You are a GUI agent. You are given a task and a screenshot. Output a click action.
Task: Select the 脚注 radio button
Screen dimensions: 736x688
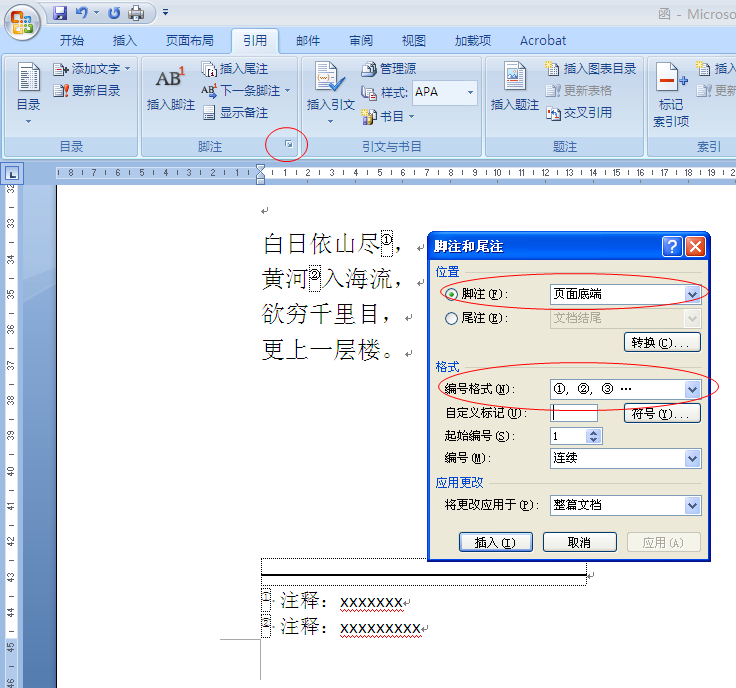tap(451, 294)
